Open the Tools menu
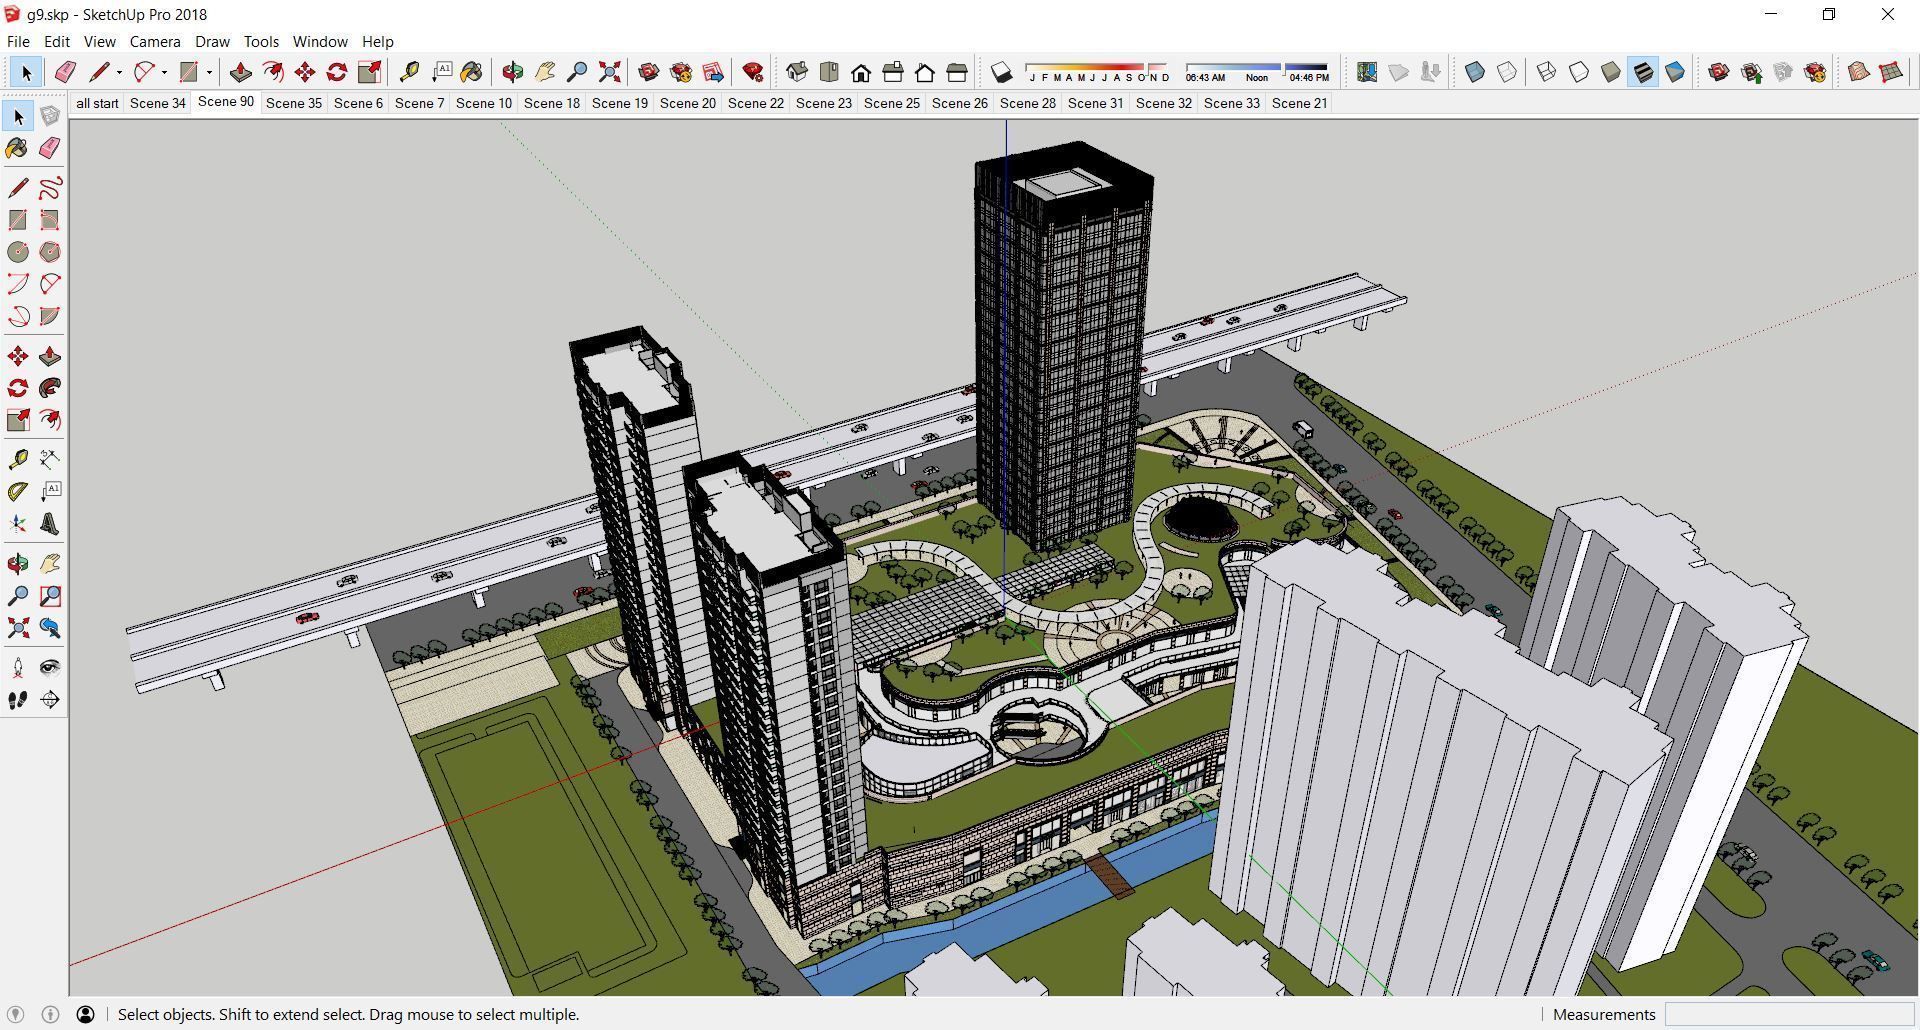1920x1030 pixels. (x=261, y=41)
